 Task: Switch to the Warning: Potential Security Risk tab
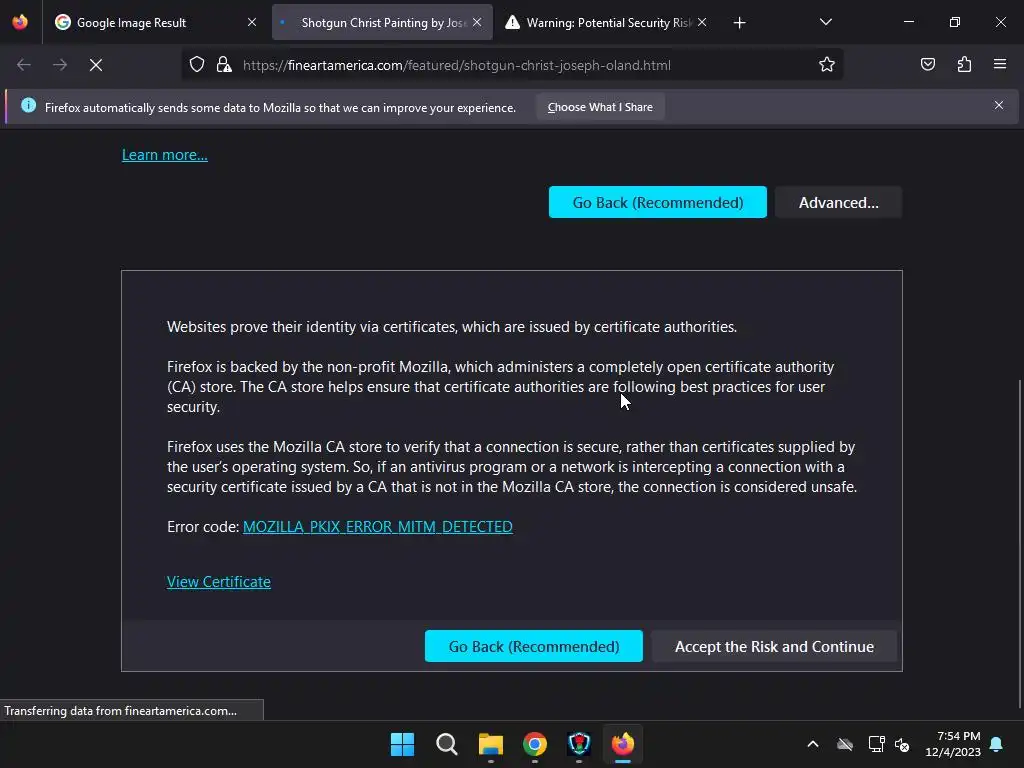(606, 22)
